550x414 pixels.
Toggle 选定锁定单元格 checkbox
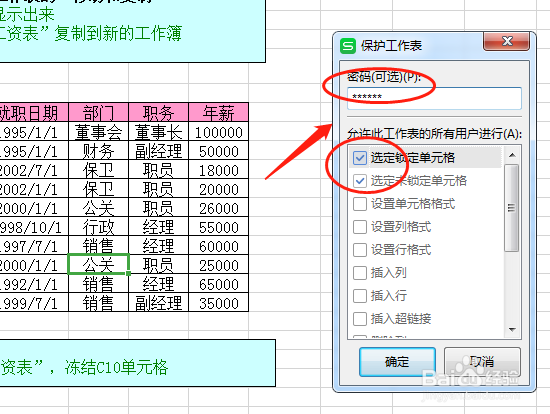click(360, 158)
